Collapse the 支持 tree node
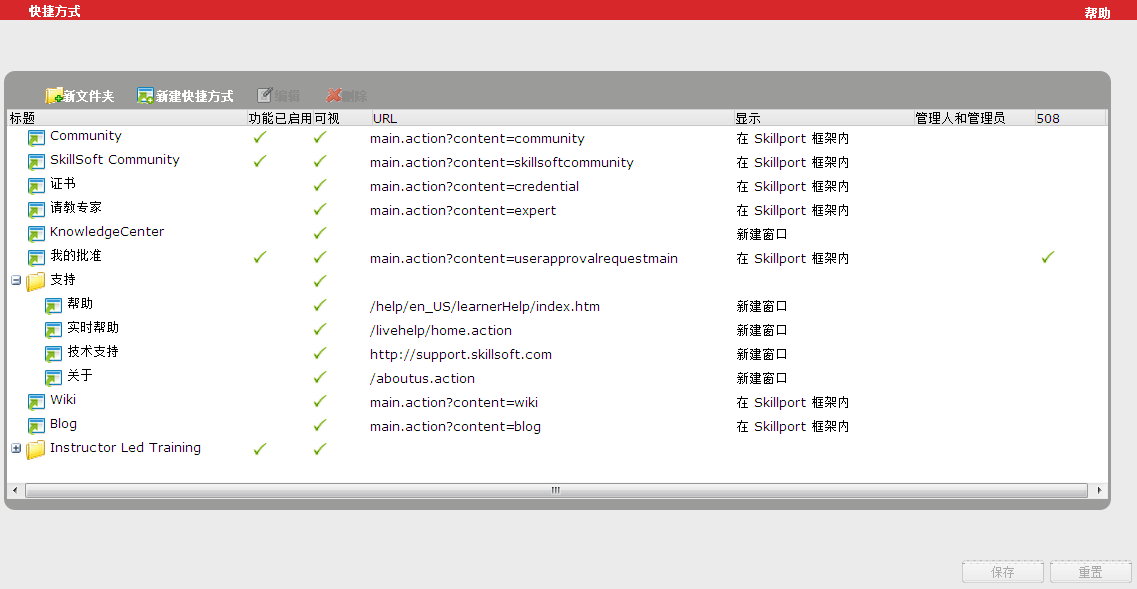The image size is (1137, 589). click(14, 281)
